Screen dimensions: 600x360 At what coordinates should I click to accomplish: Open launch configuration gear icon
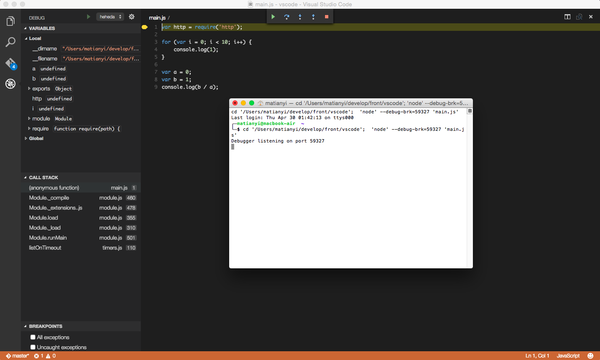(132, 17)
